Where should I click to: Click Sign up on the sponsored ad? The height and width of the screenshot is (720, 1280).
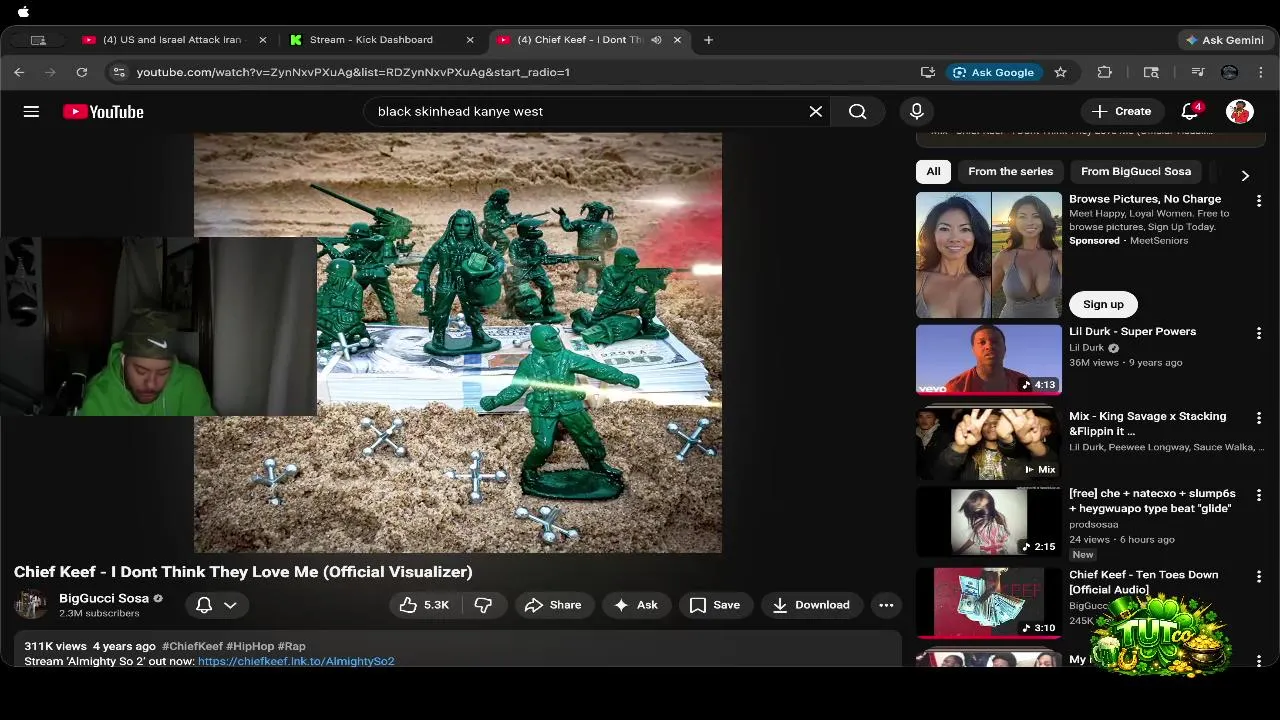1103,304
